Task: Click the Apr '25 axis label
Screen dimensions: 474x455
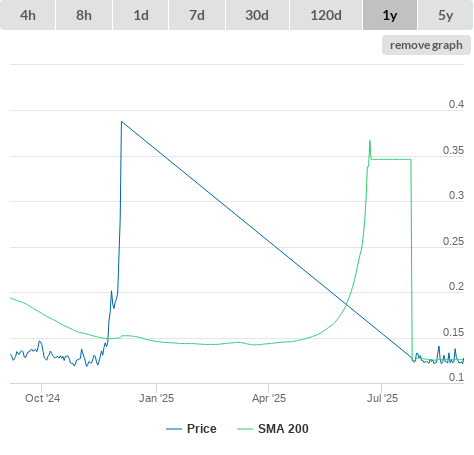Action: click(x=269, y=398)
